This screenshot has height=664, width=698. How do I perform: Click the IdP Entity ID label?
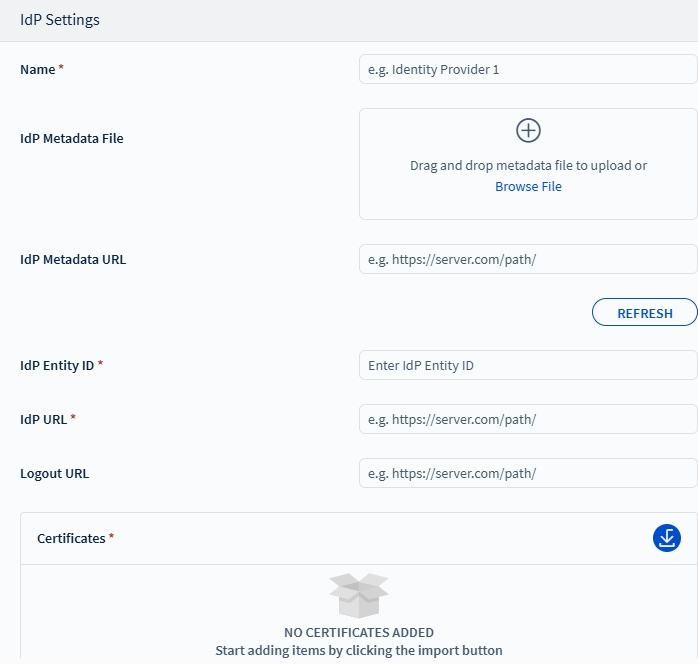57,365
